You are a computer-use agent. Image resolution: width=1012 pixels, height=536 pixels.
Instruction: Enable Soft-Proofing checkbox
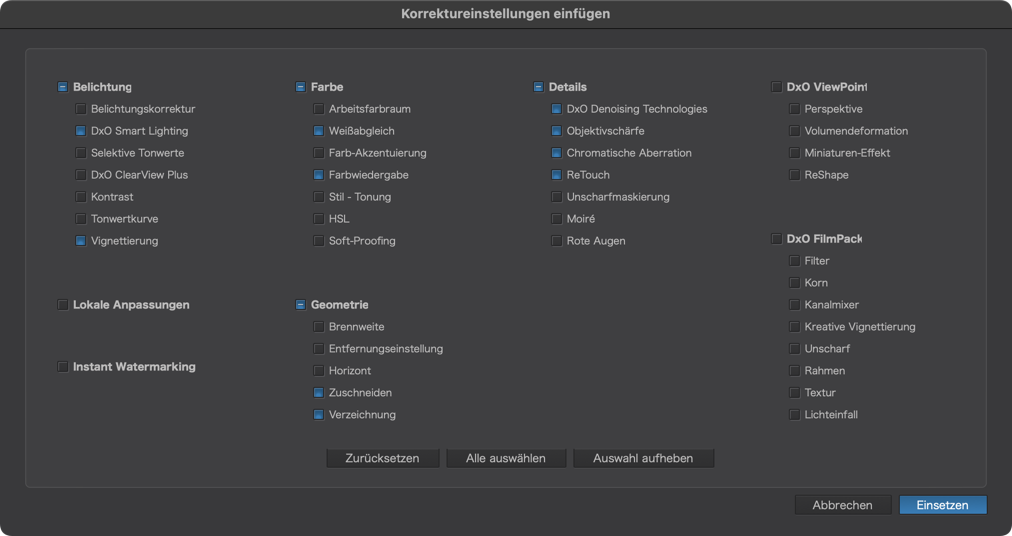coord(318,241)
